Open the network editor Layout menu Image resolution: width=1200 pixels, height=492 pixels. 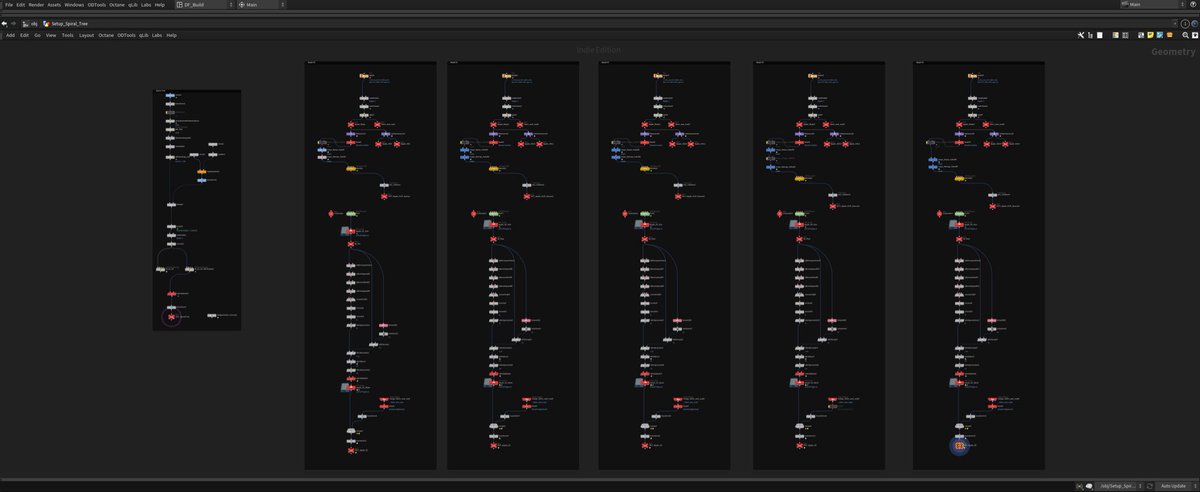click(x=87, y=35)
